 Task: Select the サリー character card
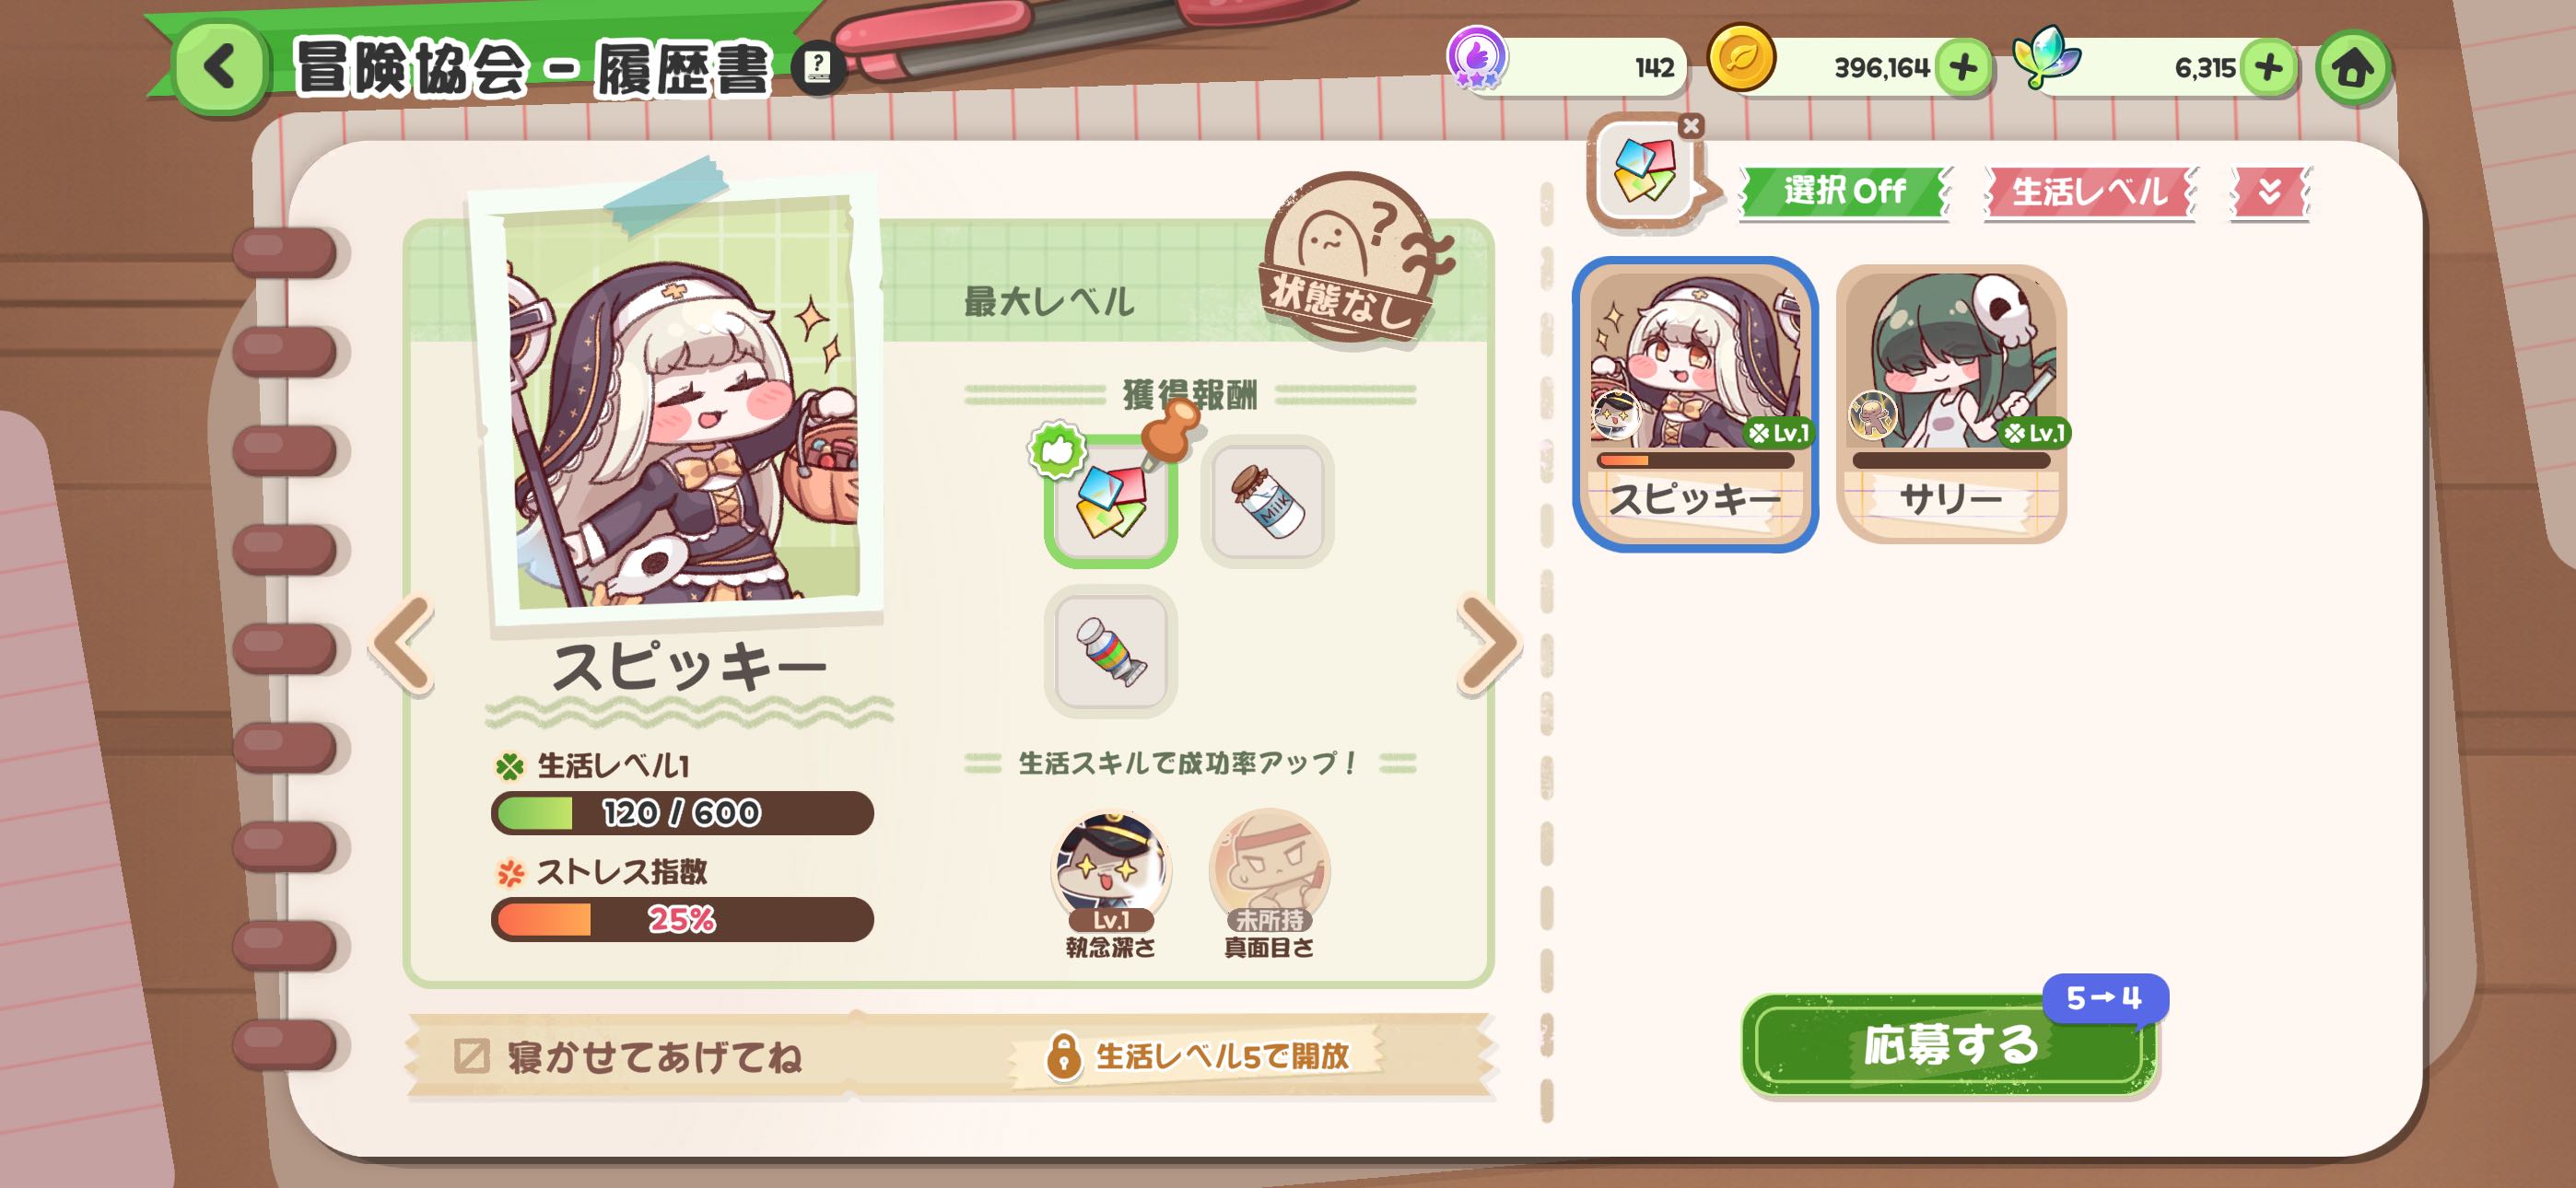[x=1950, y=404]
